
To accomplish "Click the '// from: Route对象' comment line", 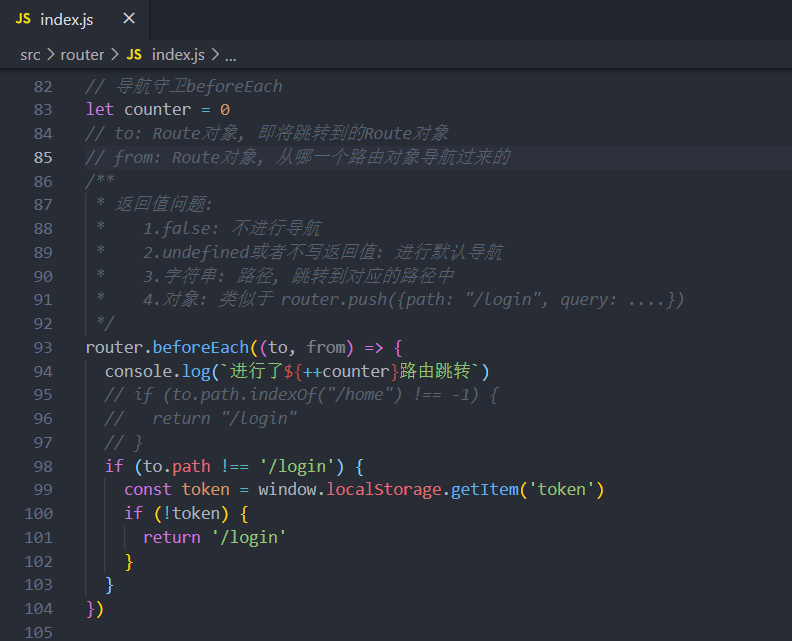I will (298, 158).
